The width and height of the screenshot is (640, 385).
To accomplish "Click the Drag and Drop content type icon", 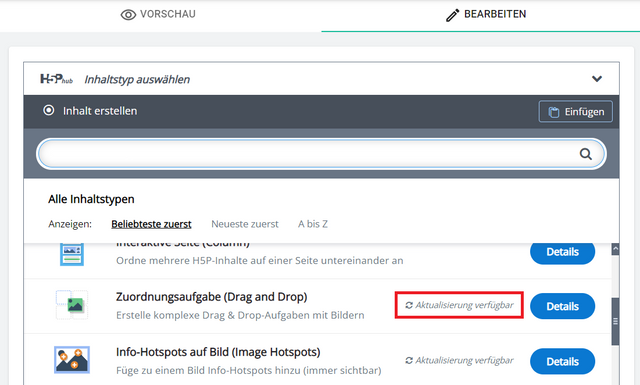I will click(x=72, y=305).
